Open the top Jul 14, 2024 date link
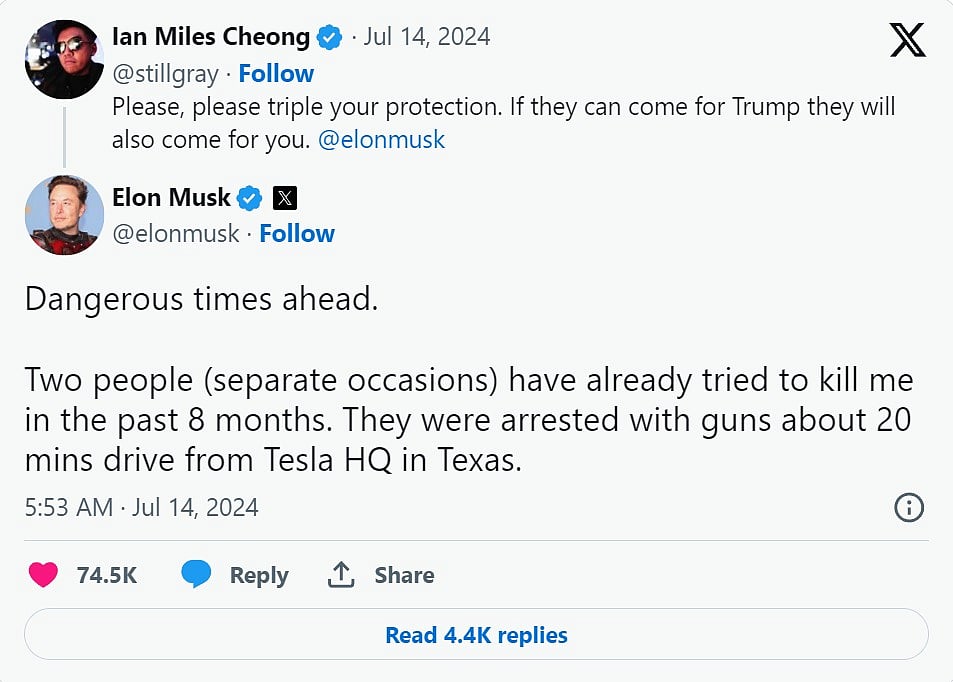This screenshot has height=682, width=953. coord(427,38)
